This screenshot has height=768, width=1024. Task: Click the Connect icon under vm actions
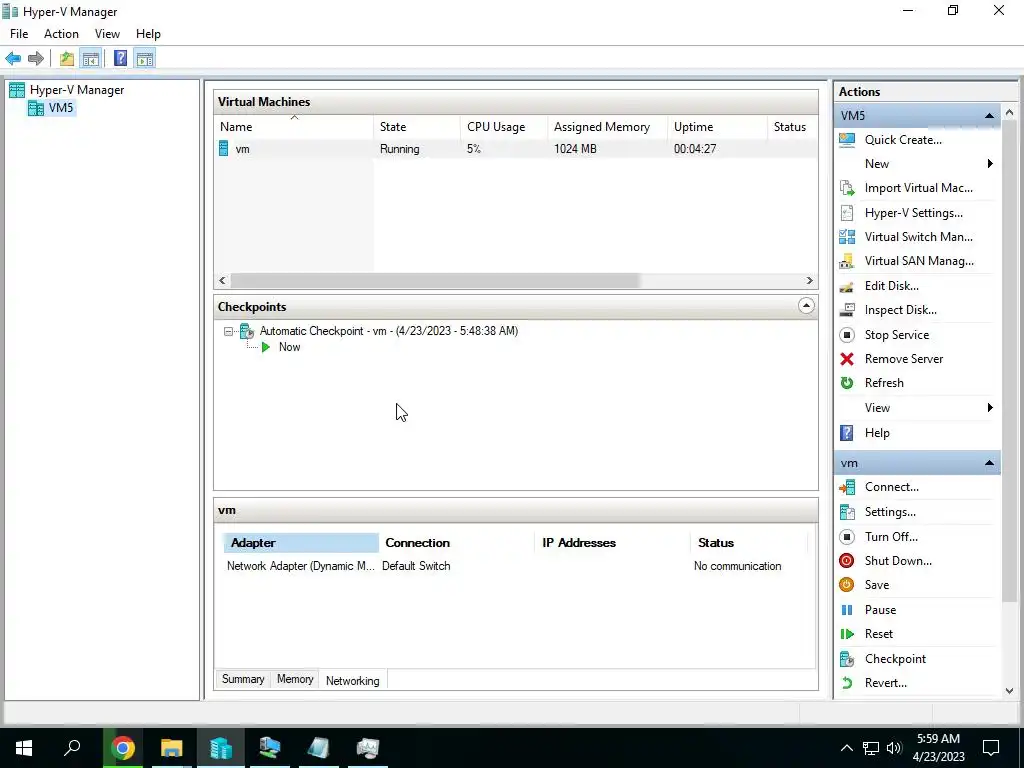[847, 487]
